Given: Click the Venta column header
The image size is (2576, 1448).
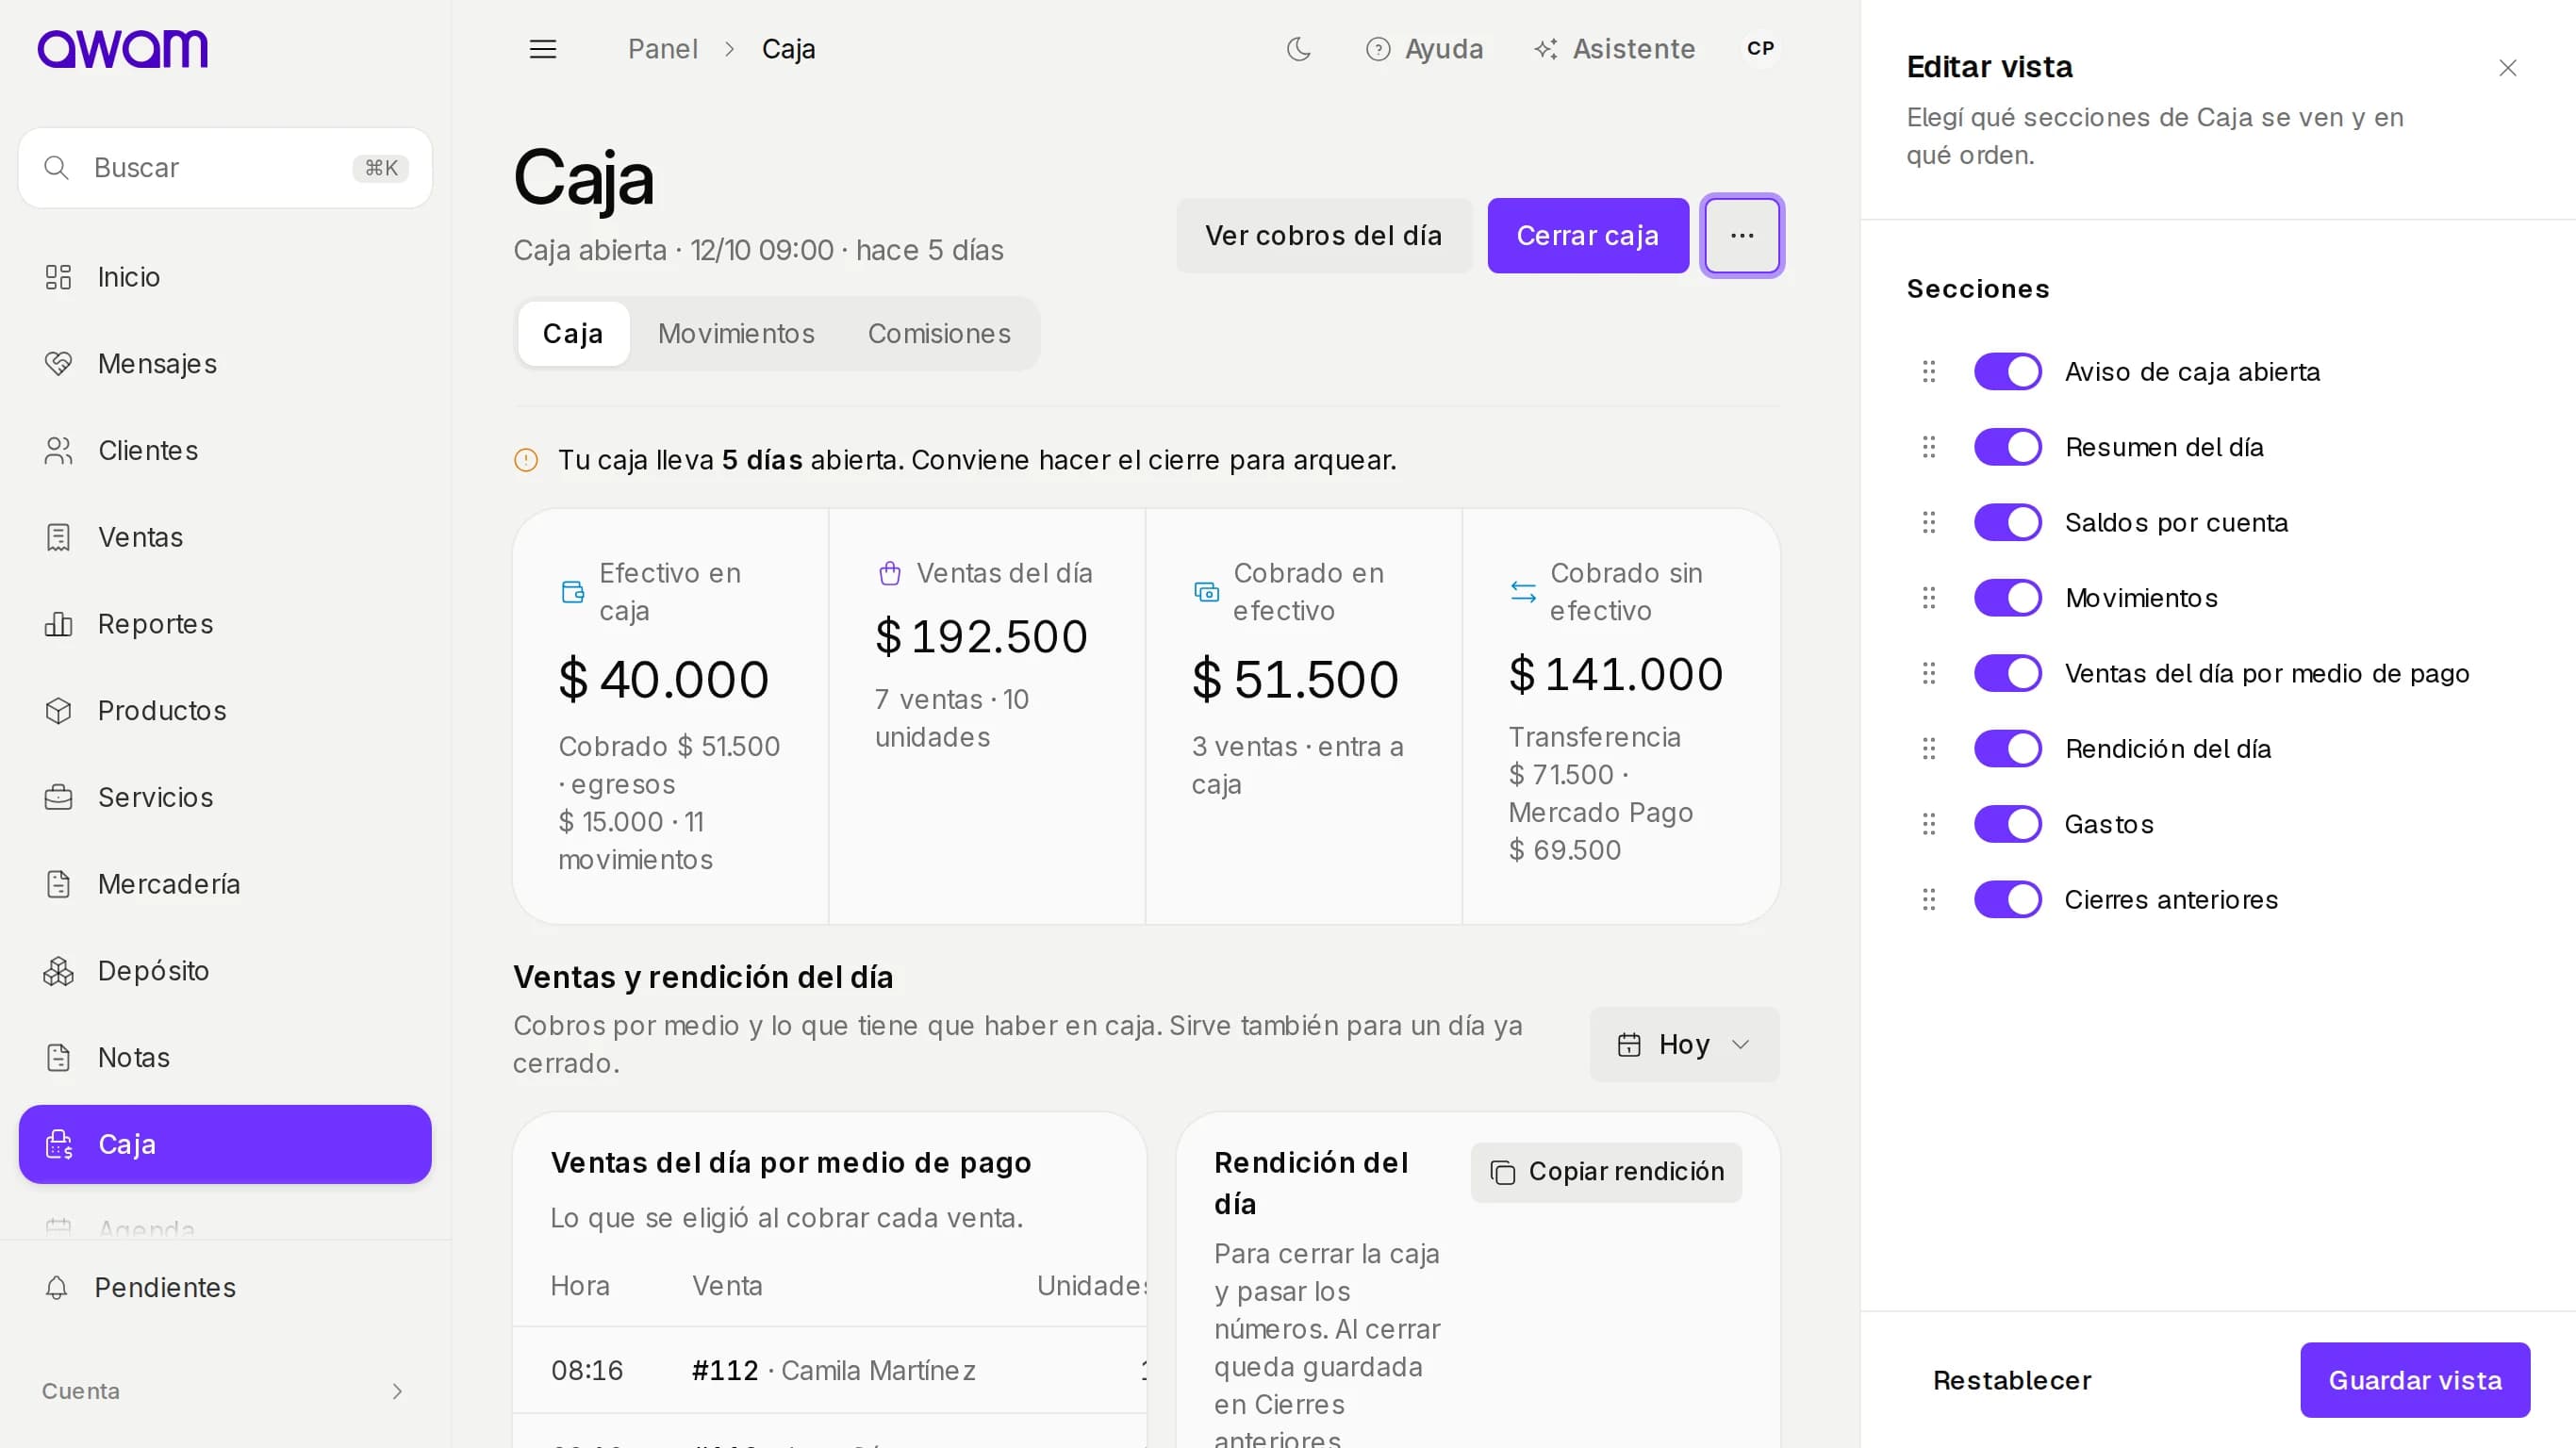Looking at the screenshot, I should [727, 1286].
